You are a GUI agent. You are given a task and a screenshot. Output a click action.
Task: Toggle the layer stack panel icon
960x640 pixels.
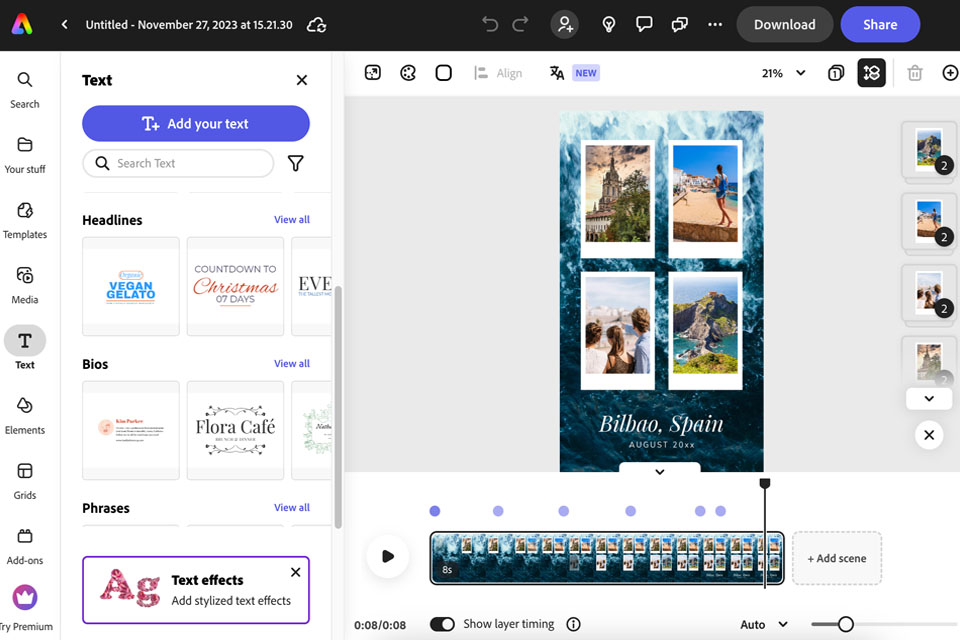pyautogui.click(x=871, y=73)
